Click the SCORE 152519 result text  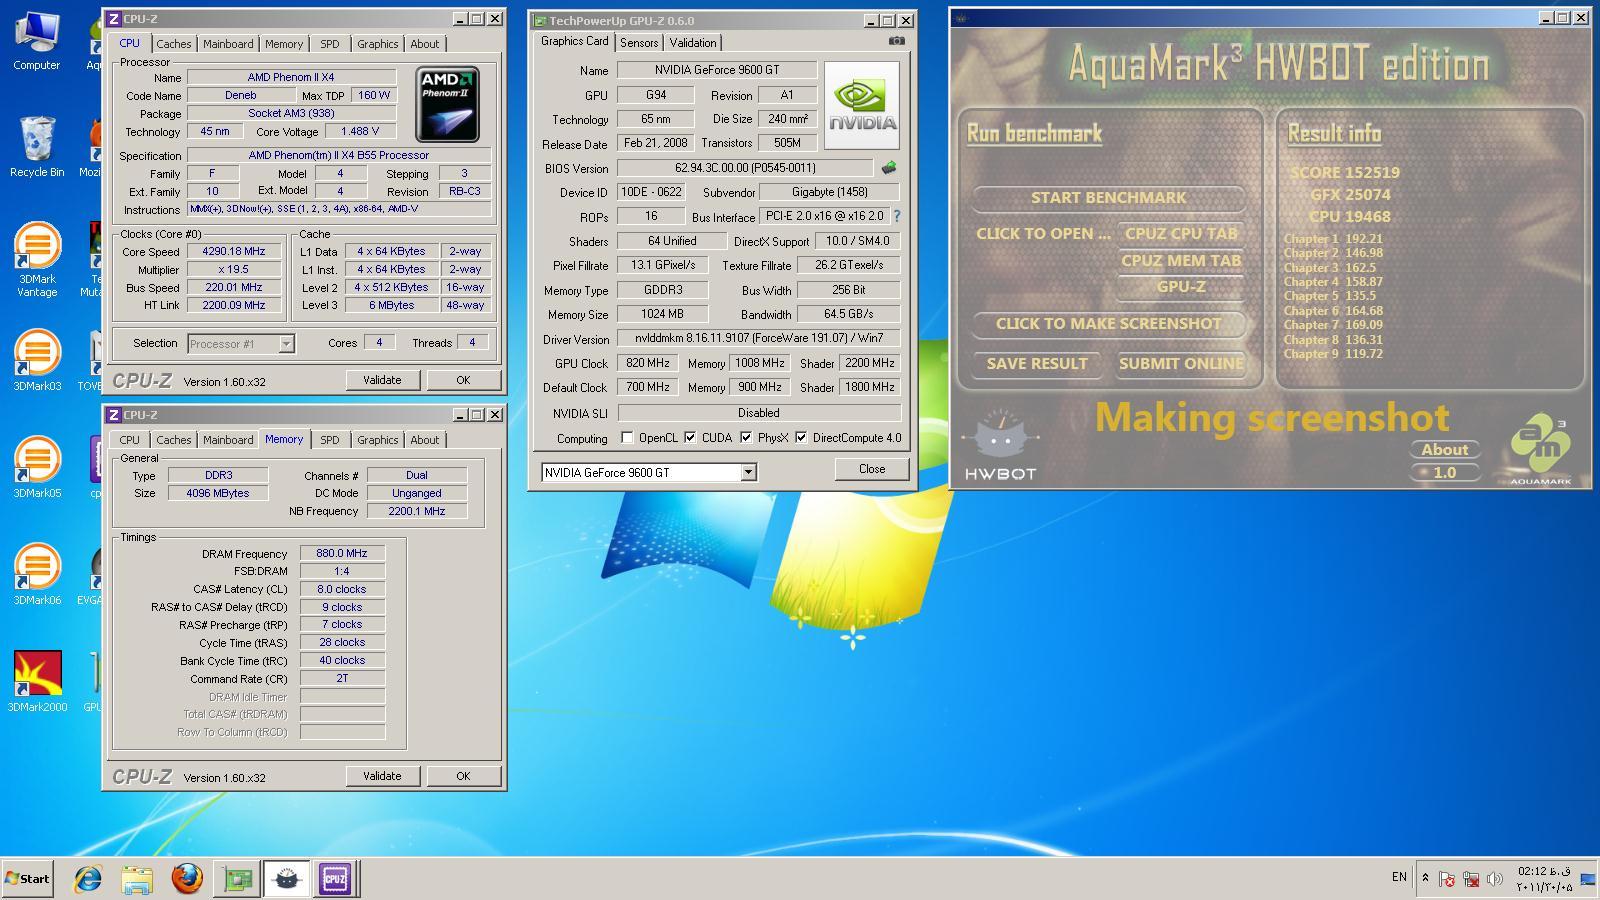[1345, 173]
